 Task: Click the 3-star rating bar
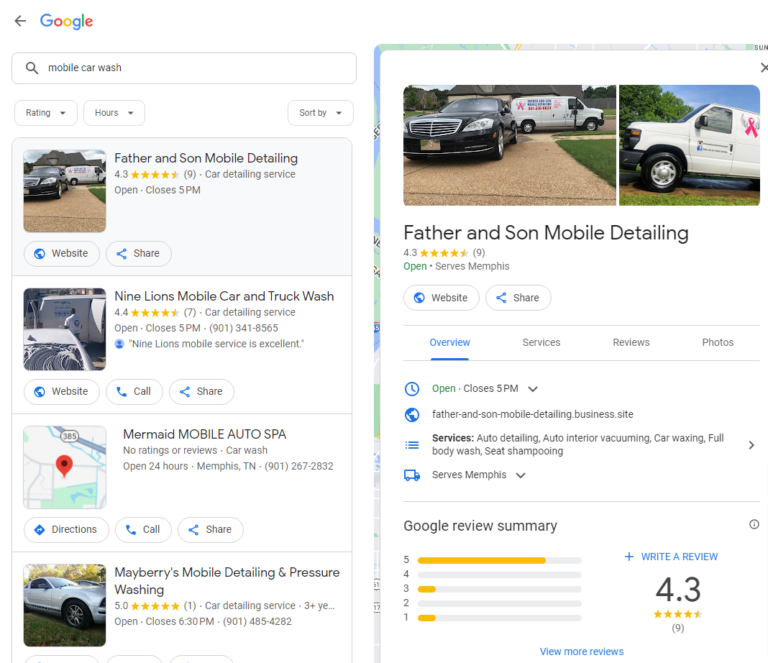pos(500,589)
